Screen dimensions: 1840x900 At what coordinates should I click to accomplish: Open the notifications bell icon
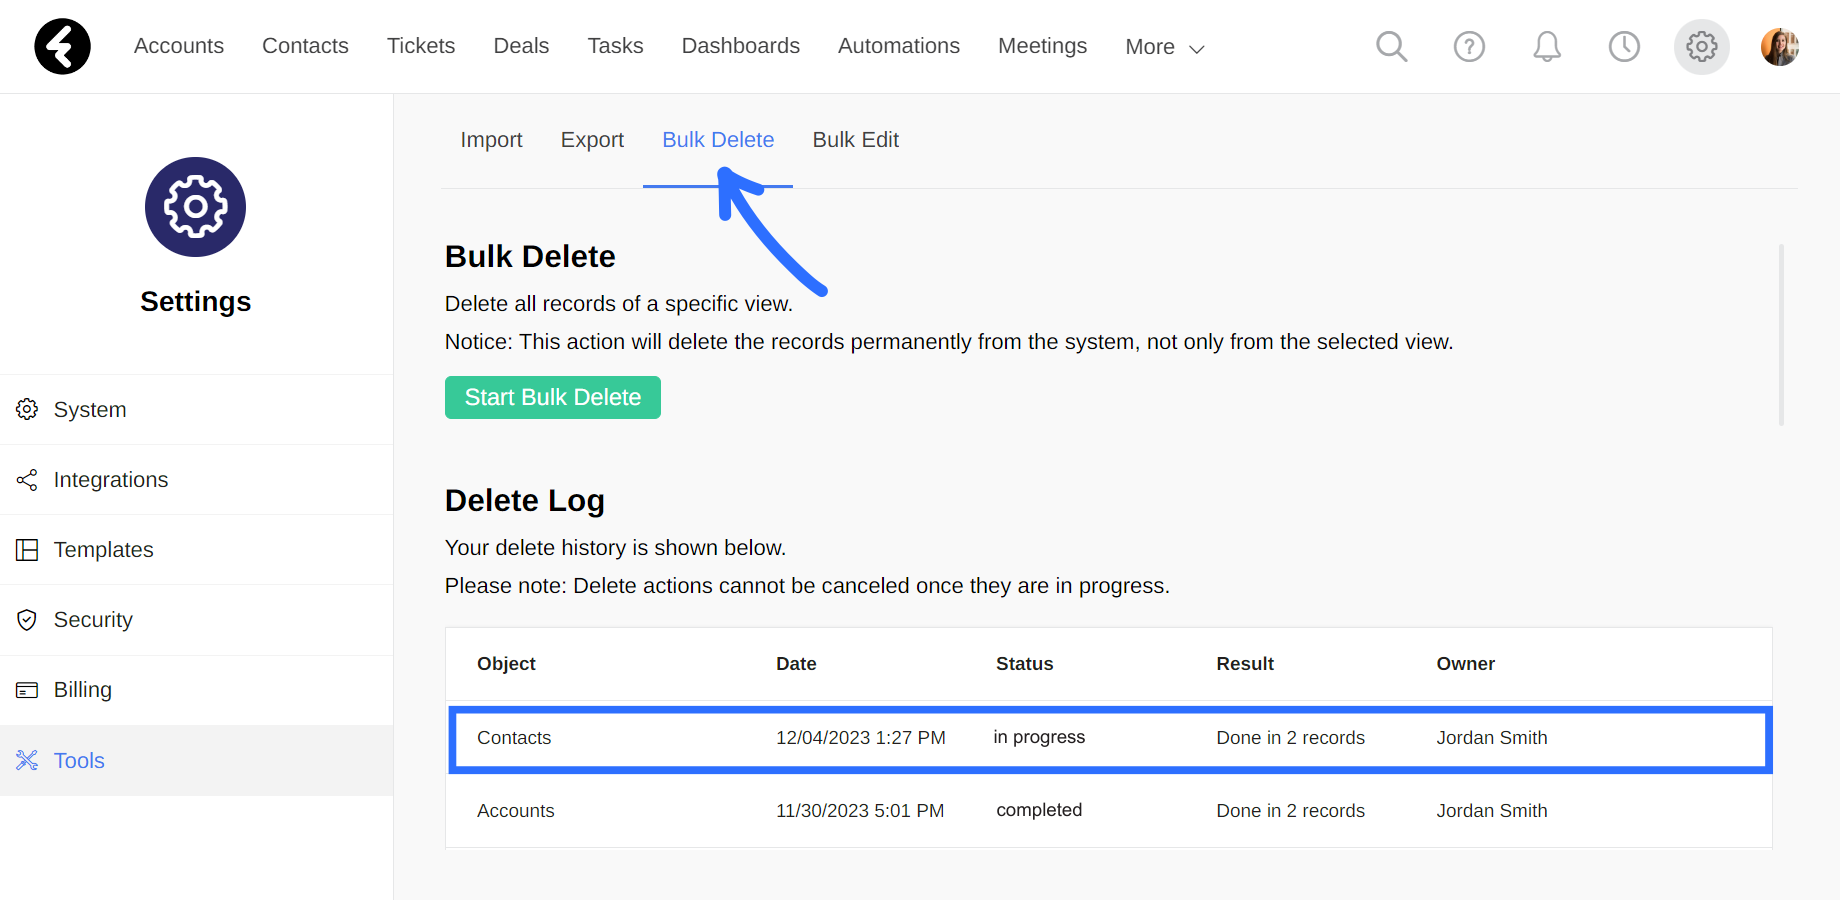(x=1547, y=46)
